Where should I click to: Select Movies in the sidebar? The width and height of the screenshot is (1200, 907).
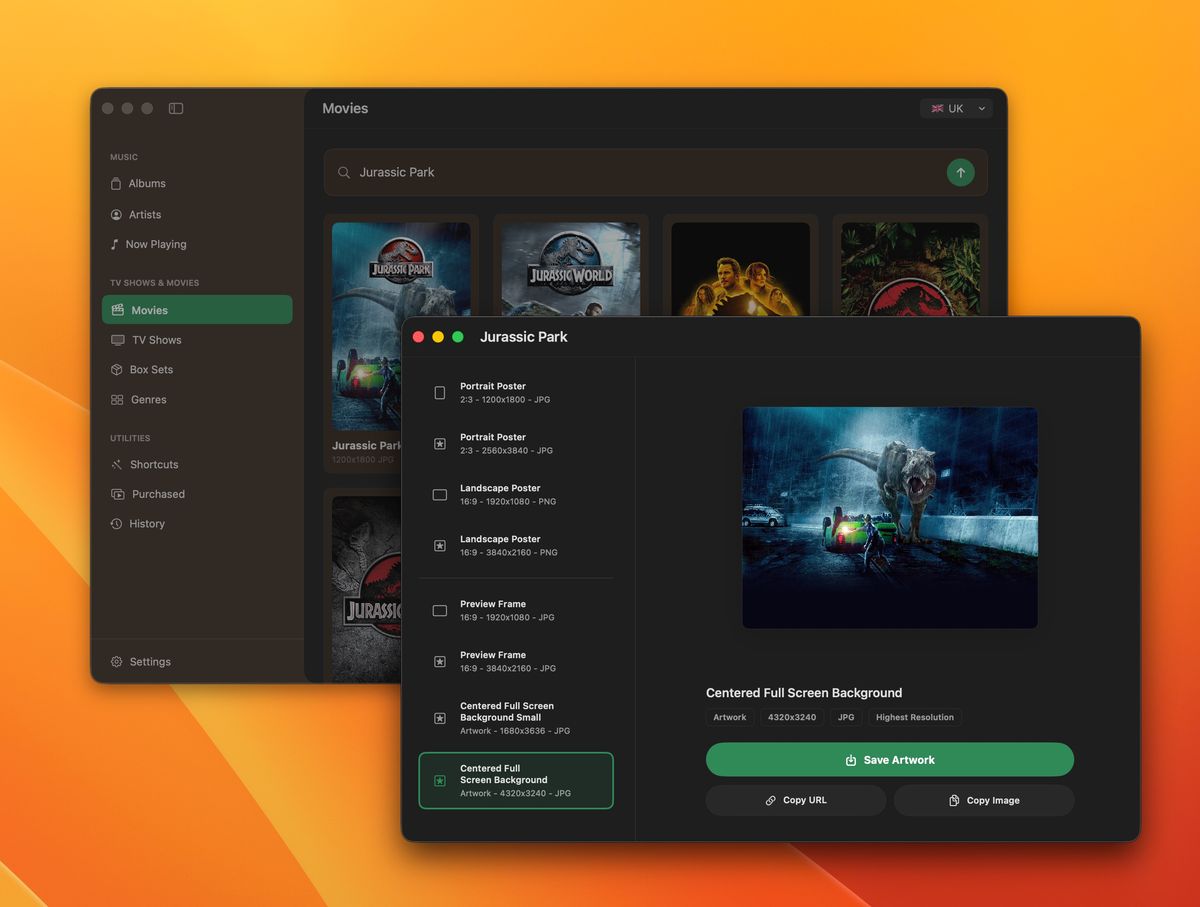tap(197, 310)
